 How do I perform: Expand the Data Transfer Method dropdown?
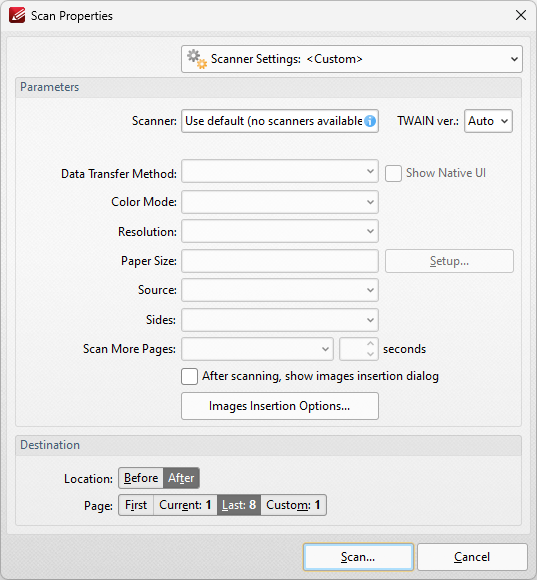point(280,171)
